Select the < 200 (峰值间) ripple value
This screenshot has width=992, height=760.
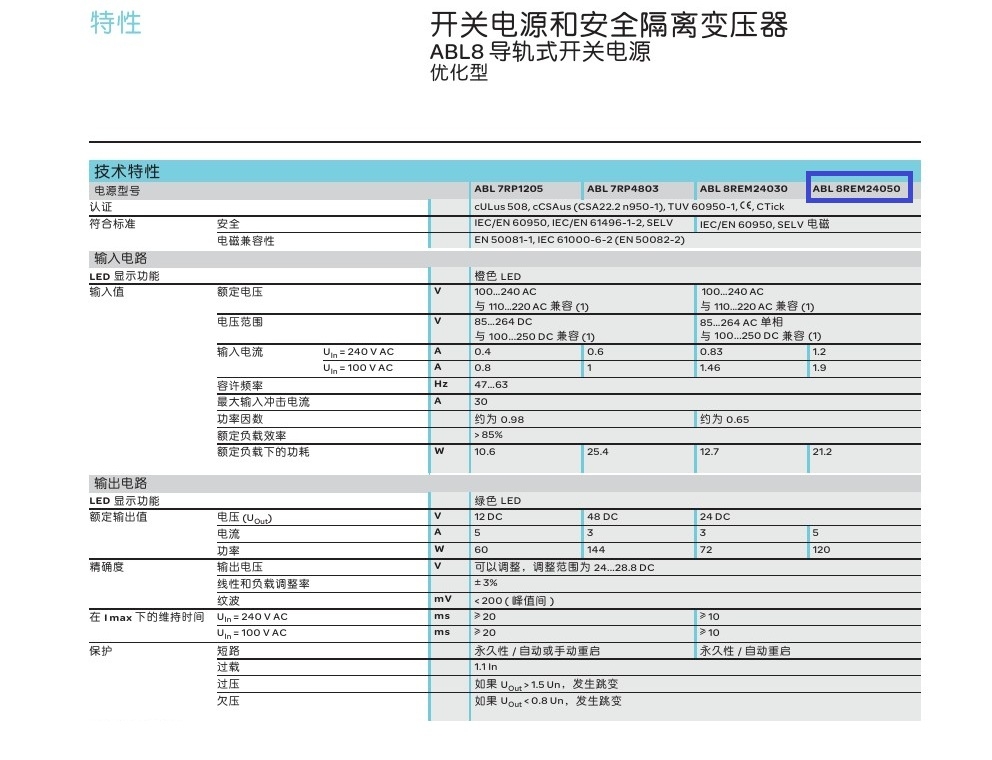click(x=514, y=601)
